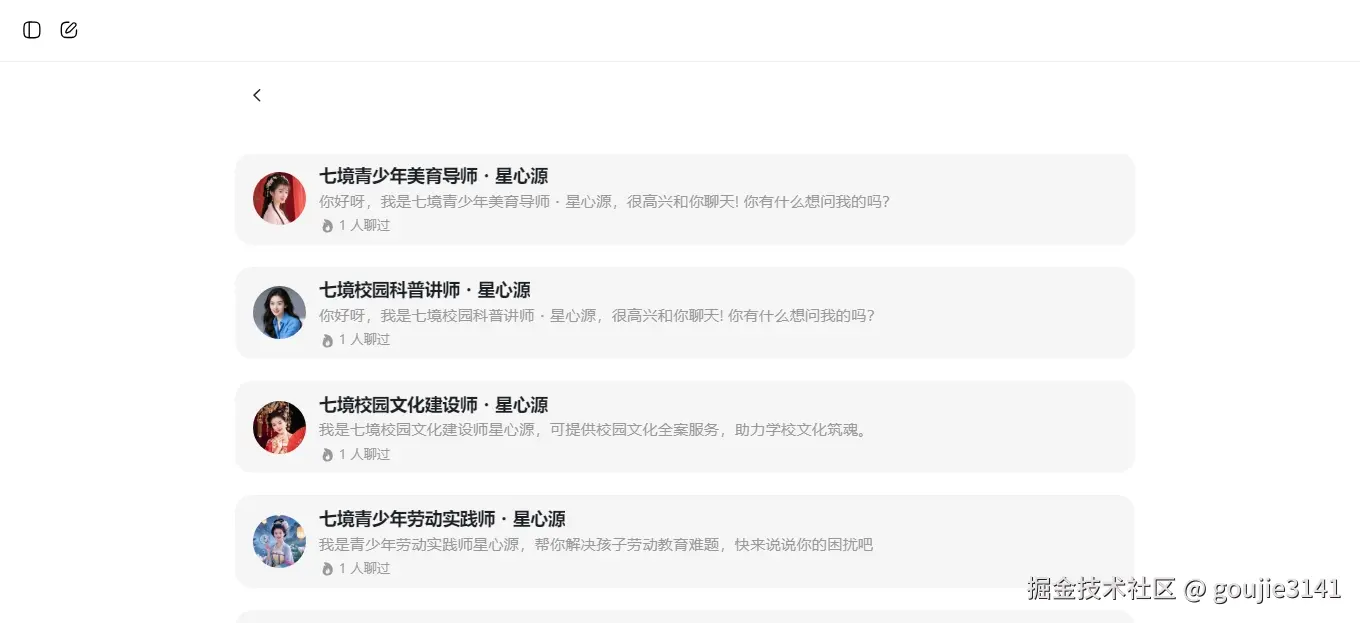Screen dimensions: 1360x623
Task: Click the flame icon on 七境校园文化建设师 card
Action: (327, 454)
